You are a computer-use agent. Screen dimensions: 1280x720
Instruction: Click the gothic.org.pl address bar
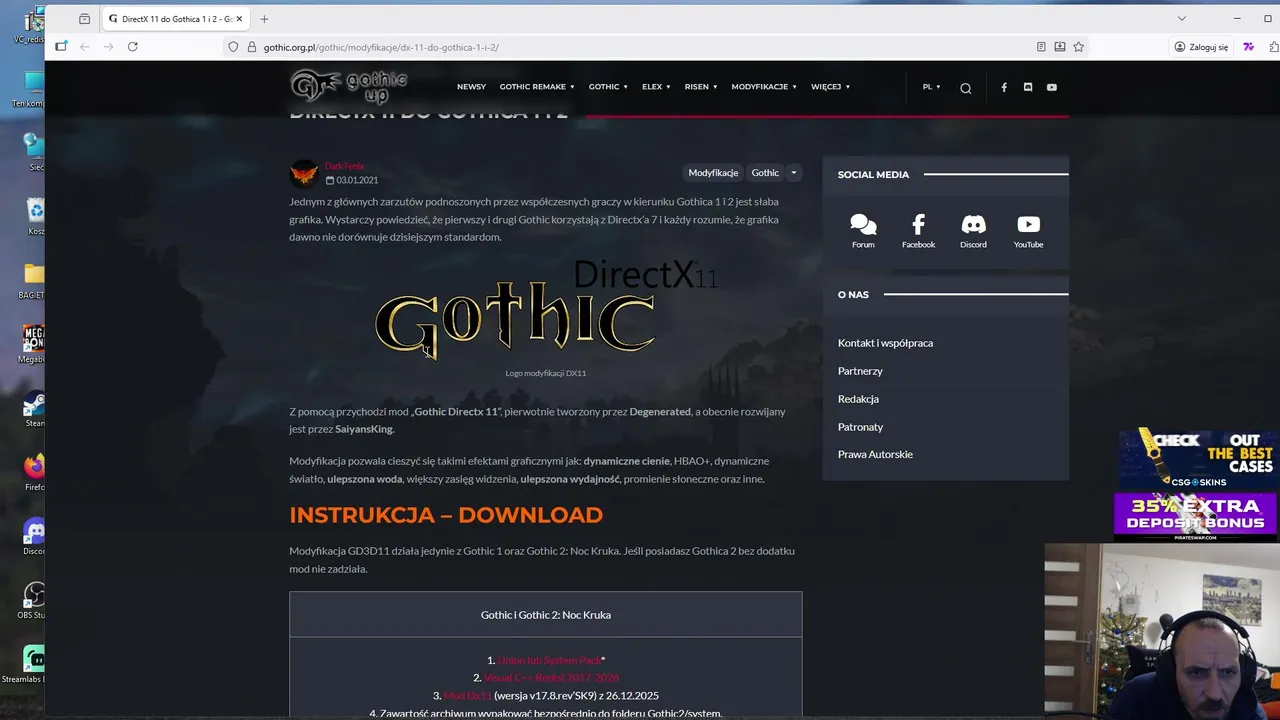coord(640,47)
